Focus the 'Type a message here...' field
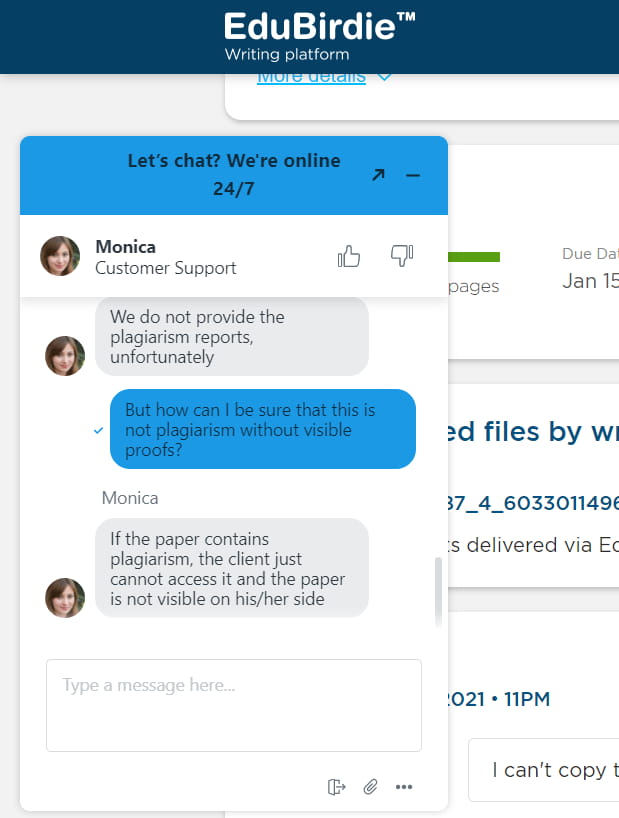Image resolution: width=619 pixels, height=818 pixels. pyautogui.click(x=234, y=705)
